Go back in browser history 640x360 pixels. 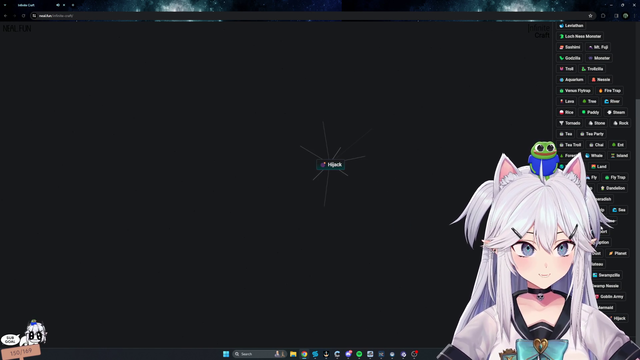(5, 16)
